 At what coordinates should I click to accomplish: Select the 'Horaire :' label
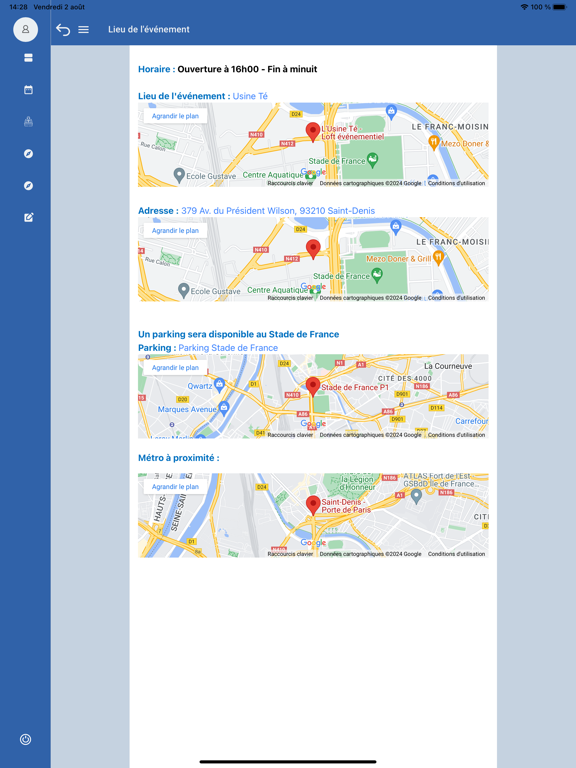(156, 69)
